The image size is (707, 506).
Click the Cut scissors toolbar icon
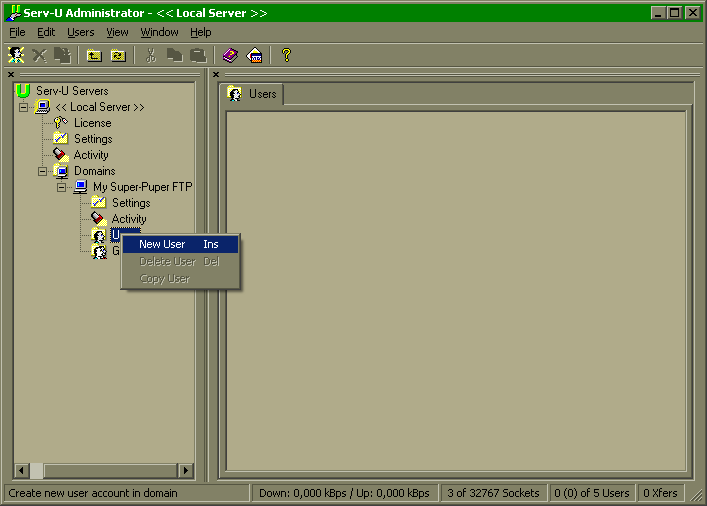pos(151,55)
